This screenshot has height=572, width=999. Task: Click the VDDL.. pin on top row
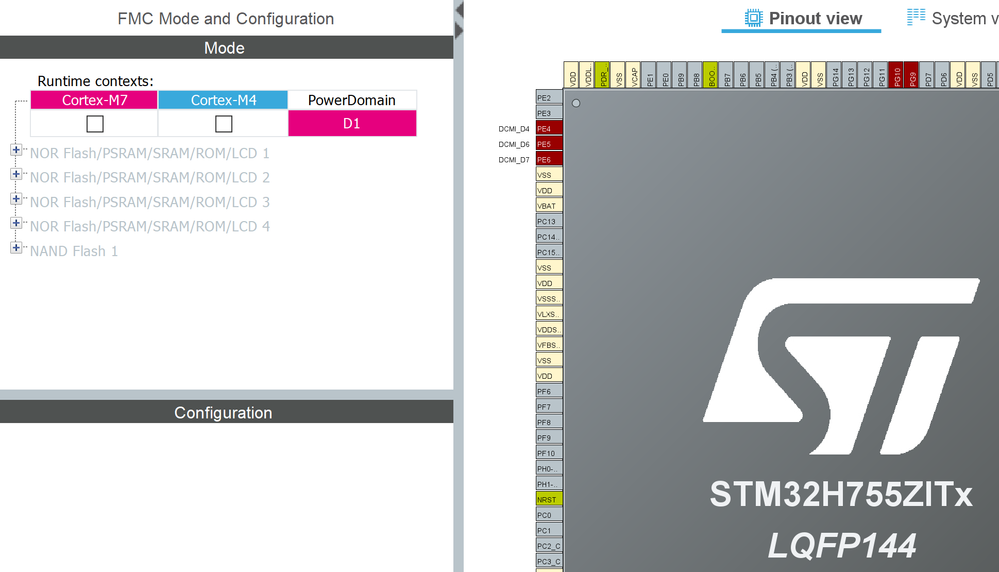(587, 75)
